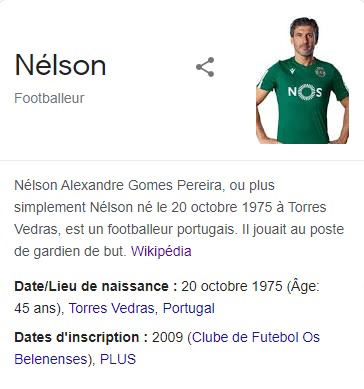Expand more inscription dates via PLUS
The height and width of the screenshot is (389, 364).
[118, 359]
